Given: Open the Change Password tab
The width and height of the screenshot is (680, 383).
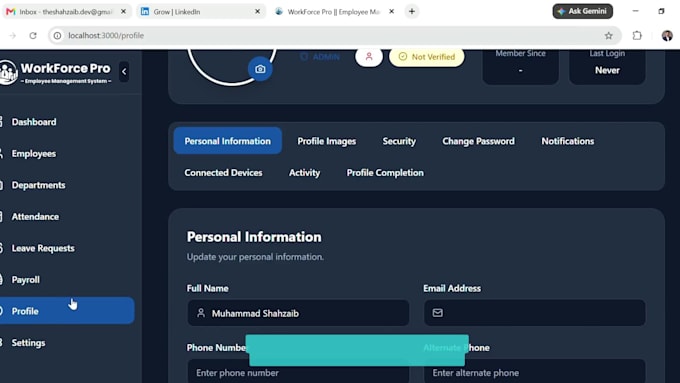Looking at the screenshot, I should coord(478,141).
